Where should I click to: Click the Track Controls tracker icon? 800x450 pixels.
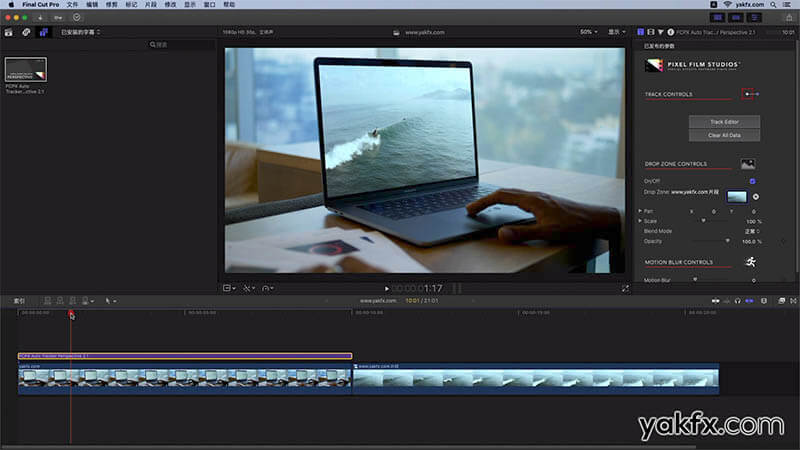coord(750,94)
